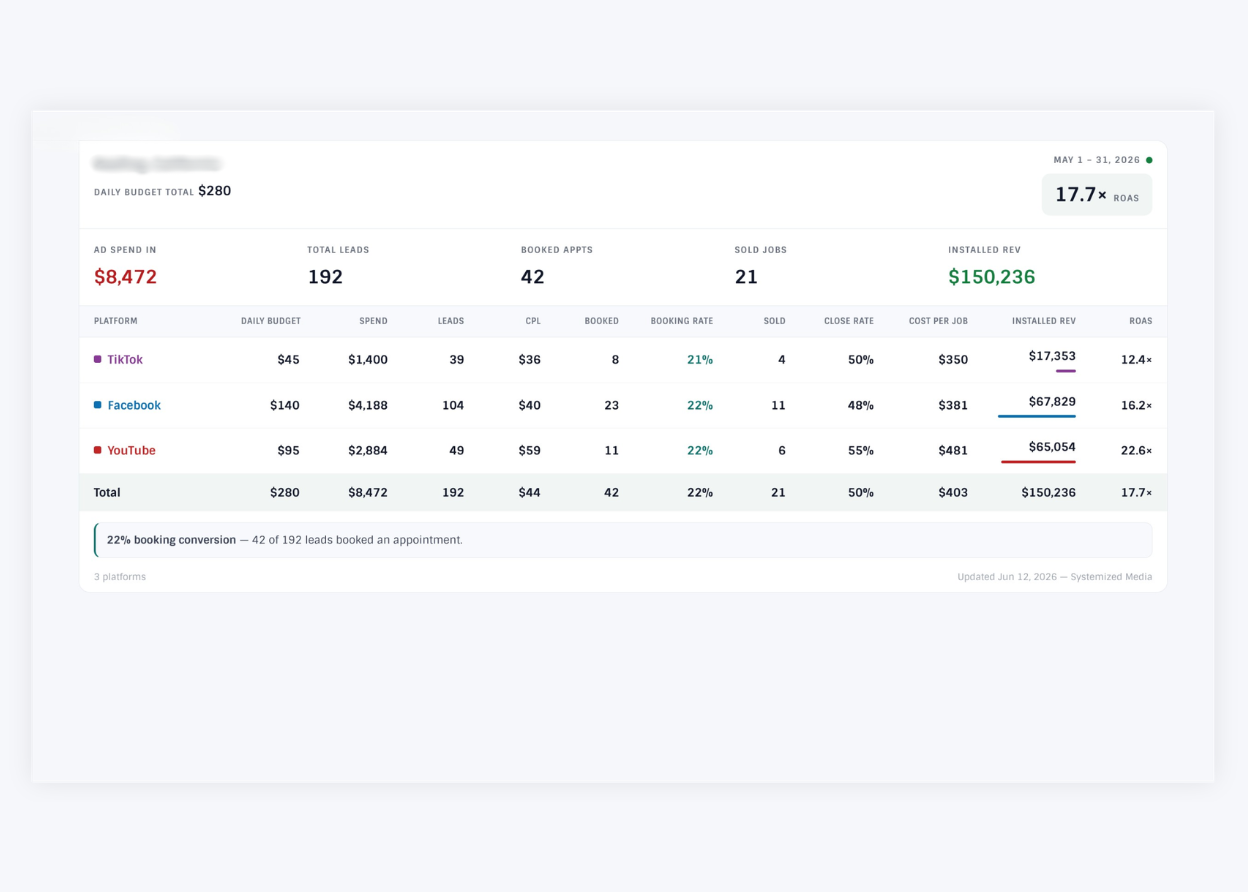This screenshot has height=892, width=1248.
Task: Click Facebook's 16.2× ROAS cell
Action: pyautogui.click(x=1137, y=405)
